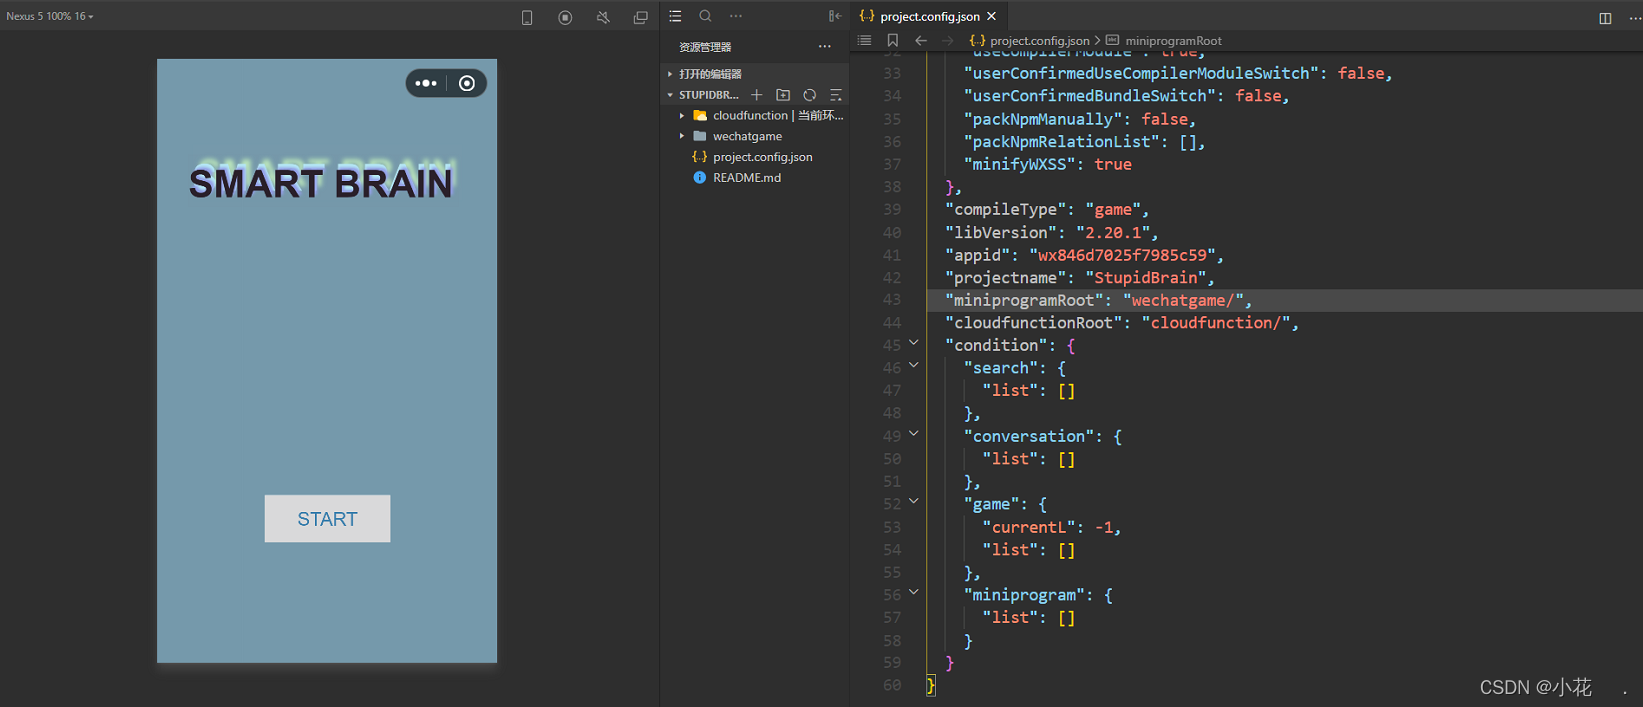
Task: Fold the "game" block at line 52
Action: coord(914,502)
